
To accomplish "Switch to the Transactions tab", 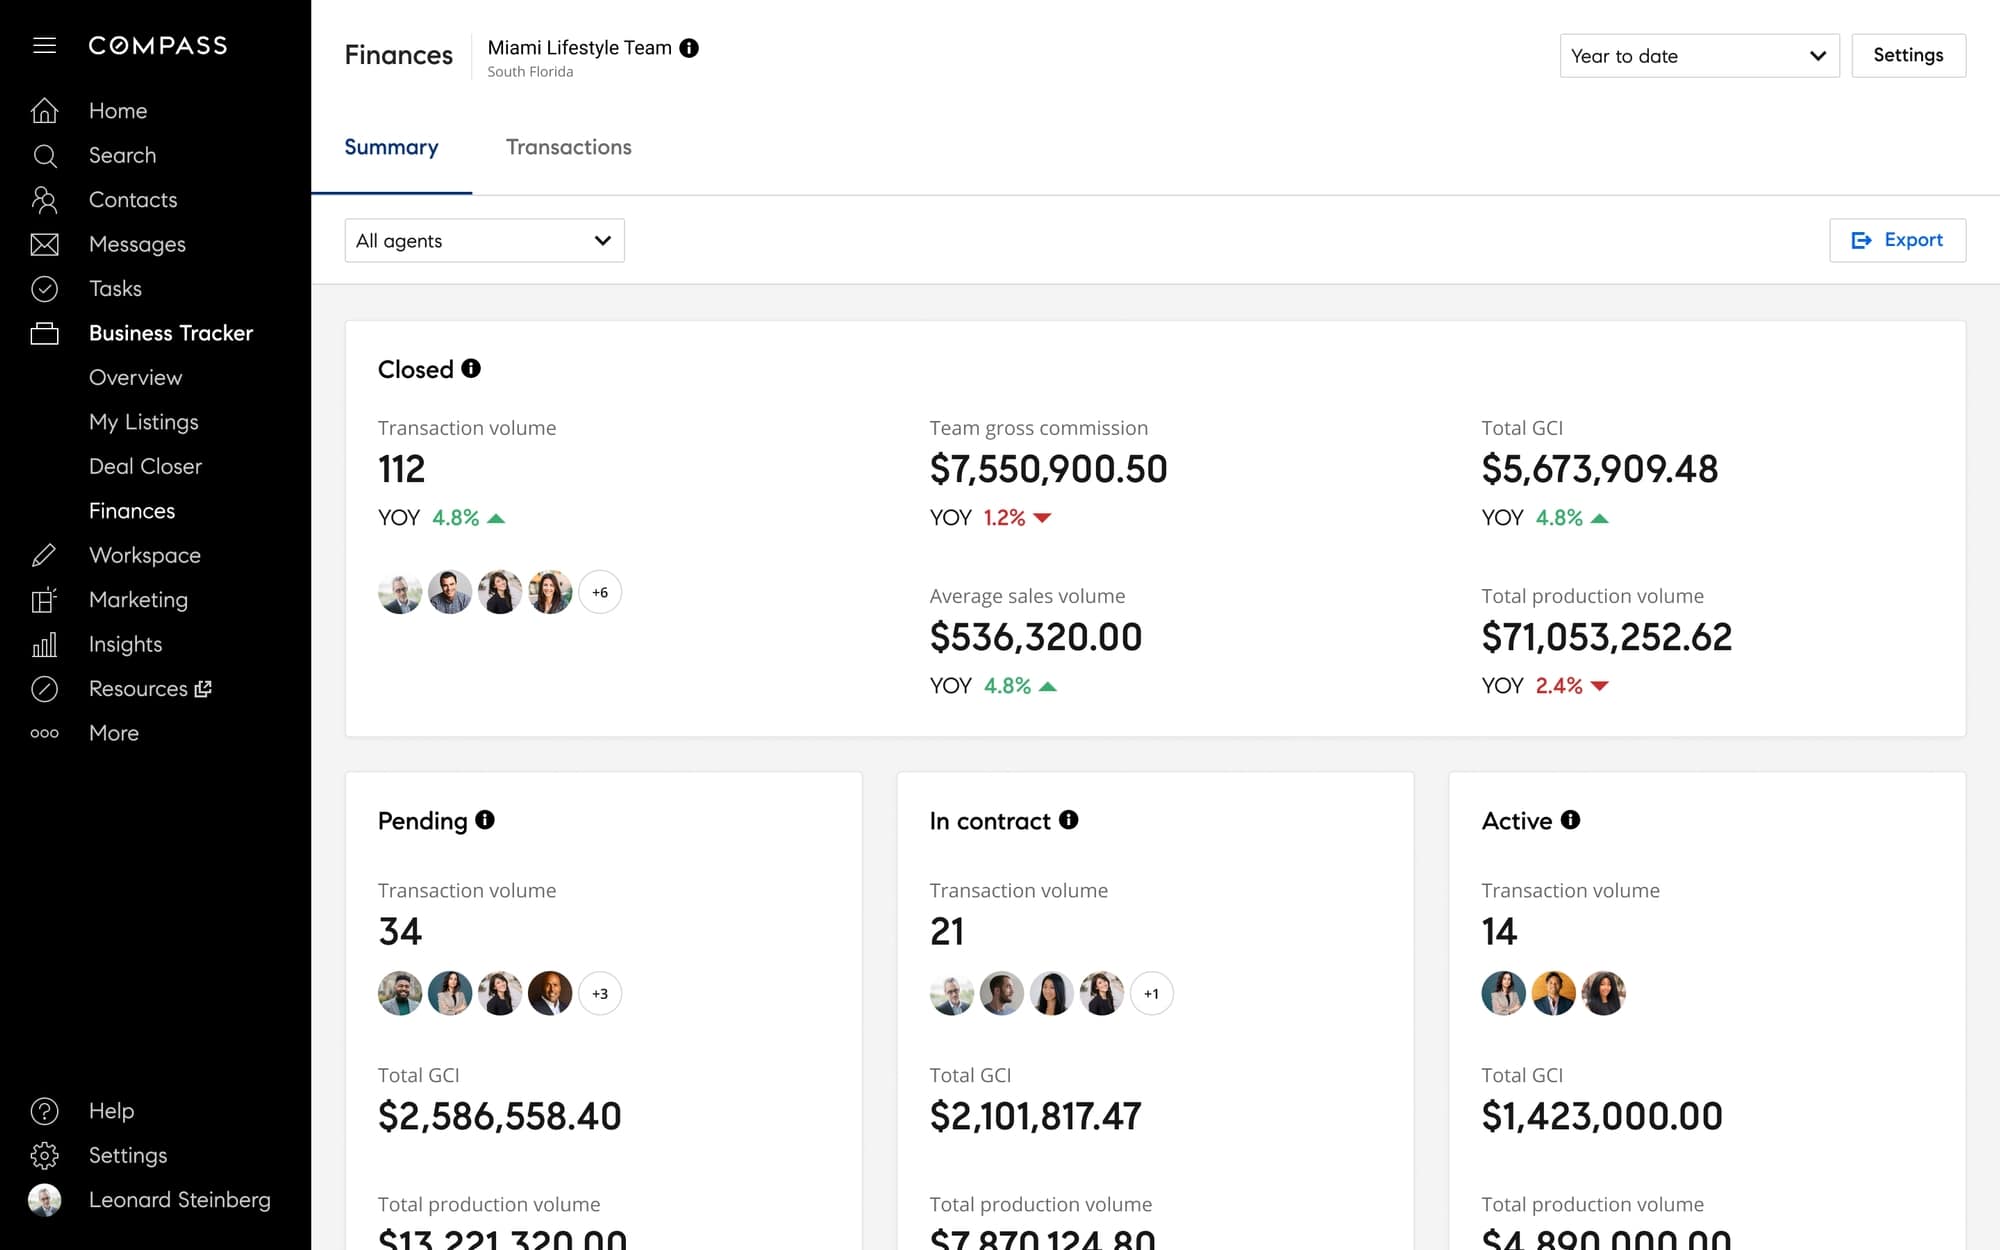I will coord(568,147).
